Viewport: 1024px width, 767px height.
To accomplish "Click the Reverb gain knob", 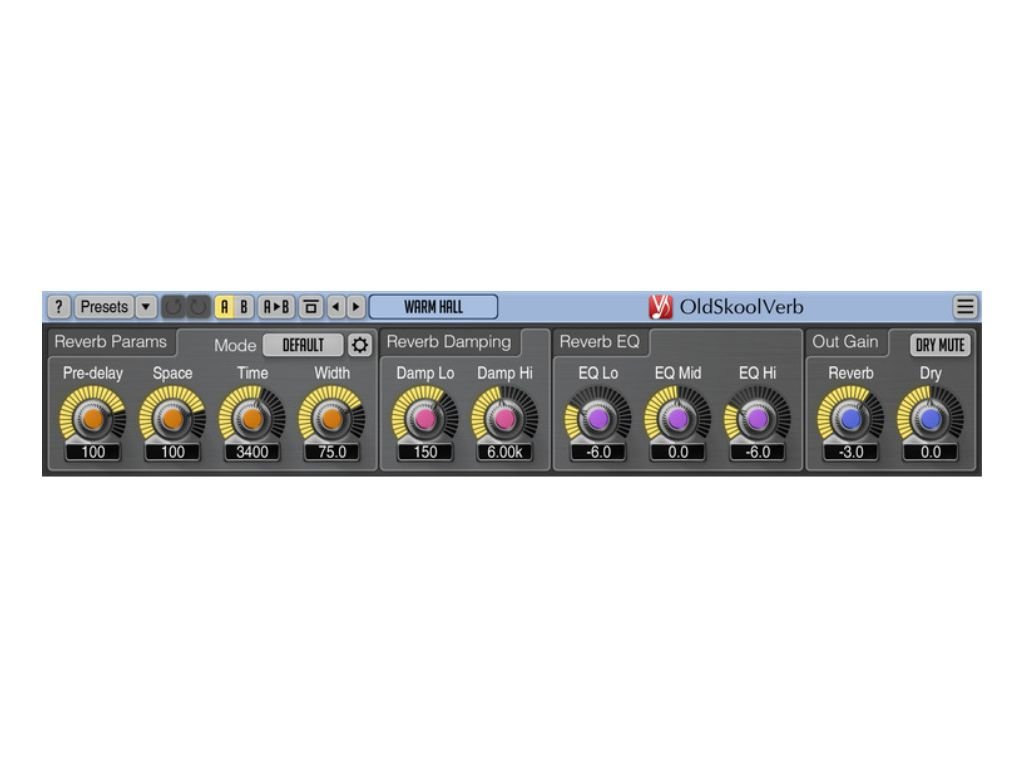I will pyautogui.click(x=851, y=419).
